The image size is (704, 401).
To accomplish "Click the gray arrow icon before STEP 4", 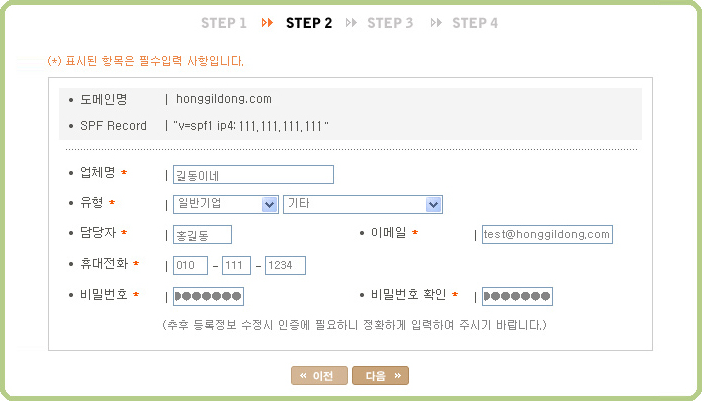I will click(436, 22).
